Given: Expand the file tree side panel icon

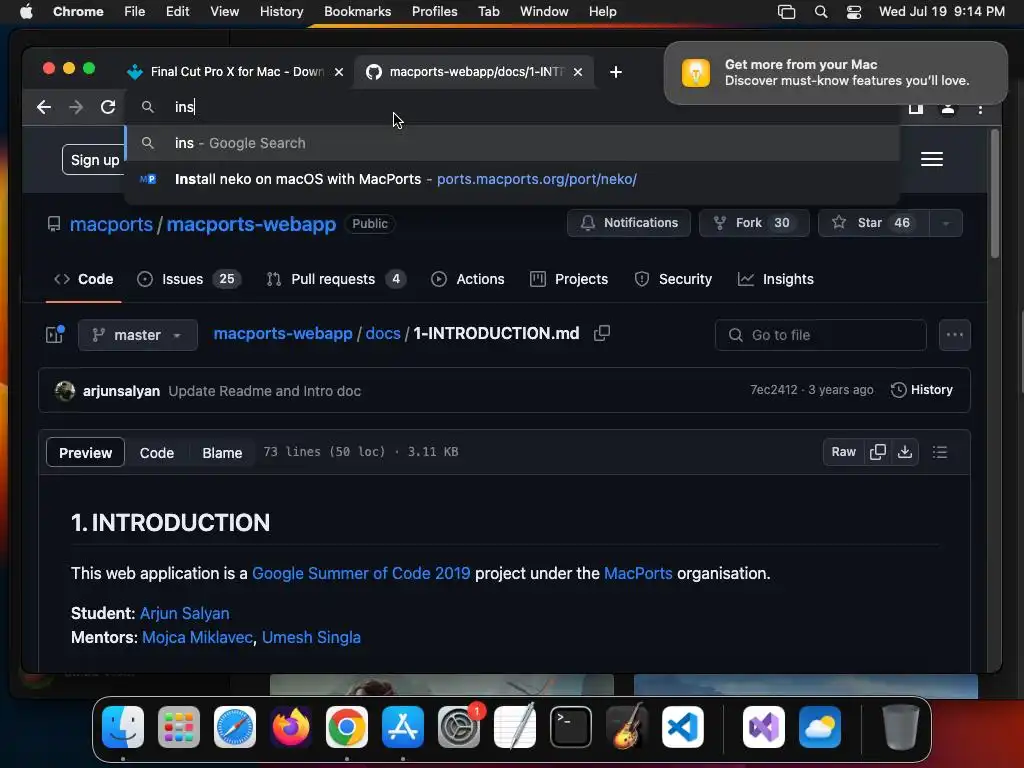Looking at the screenshot, I should (55, 334).
